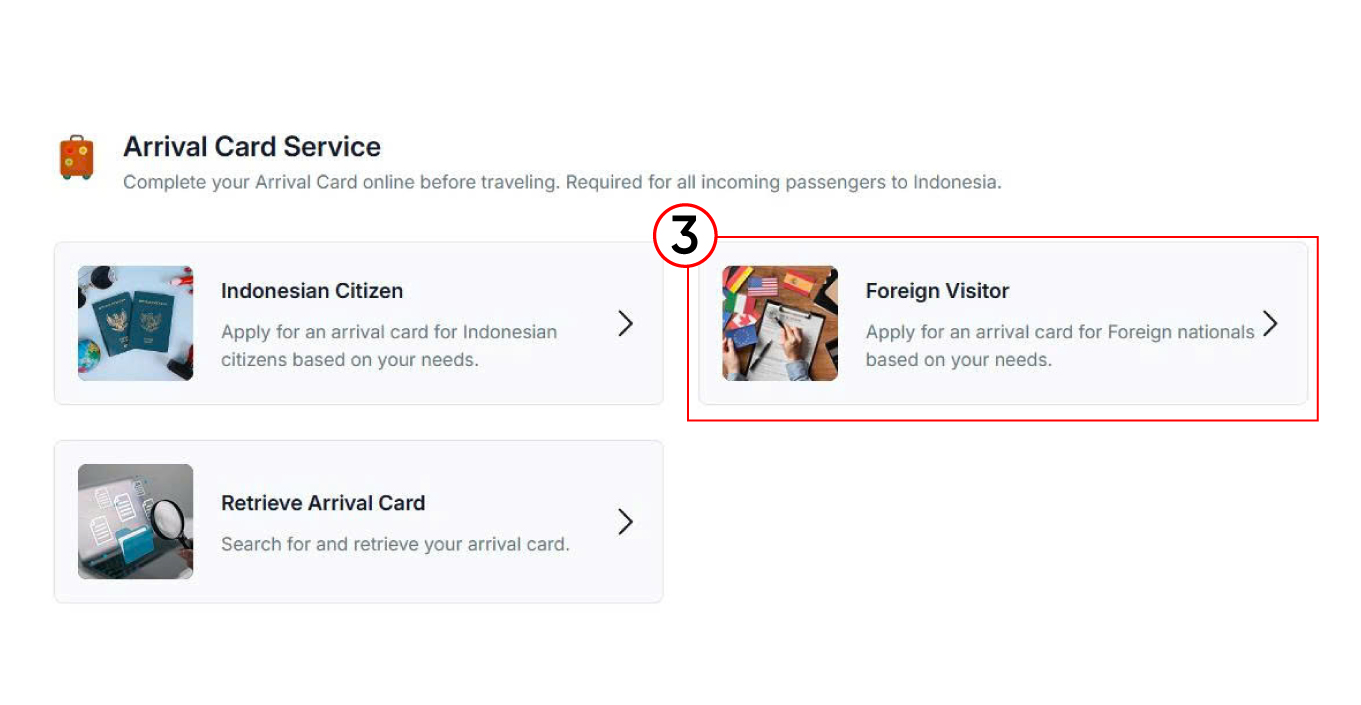
Task: Click the Foreign nationals description text
Action: [1059, 345]
